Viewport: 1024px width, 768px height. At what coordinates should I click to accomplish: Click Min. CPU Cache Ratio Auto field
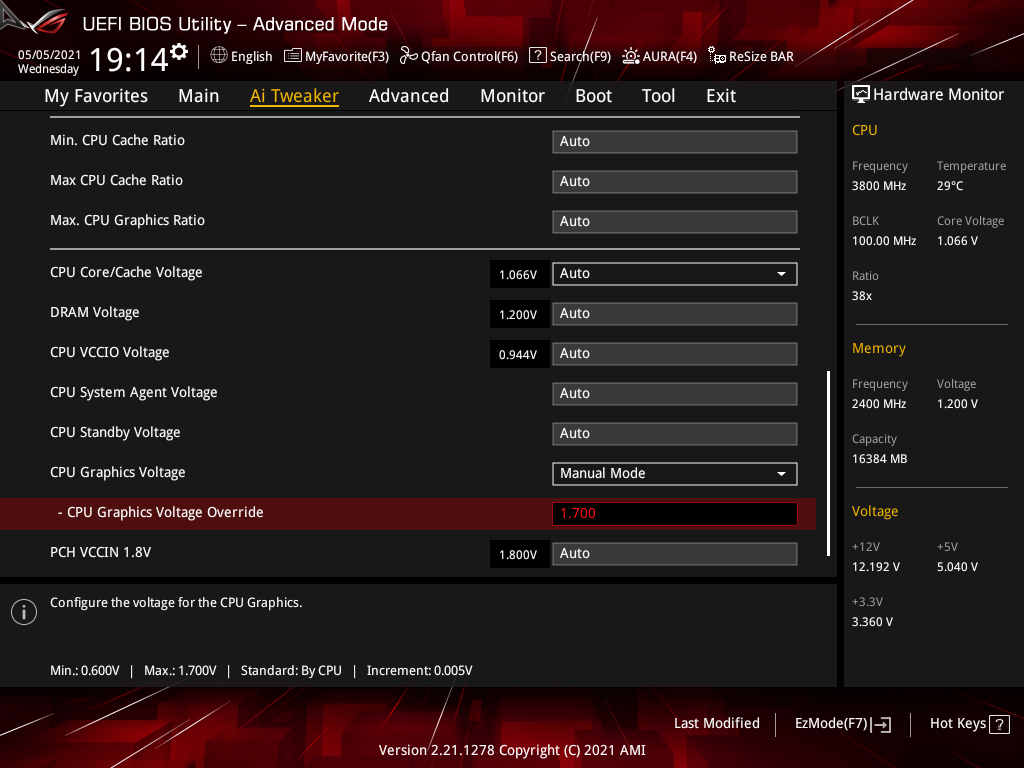[x=675, y=142]
